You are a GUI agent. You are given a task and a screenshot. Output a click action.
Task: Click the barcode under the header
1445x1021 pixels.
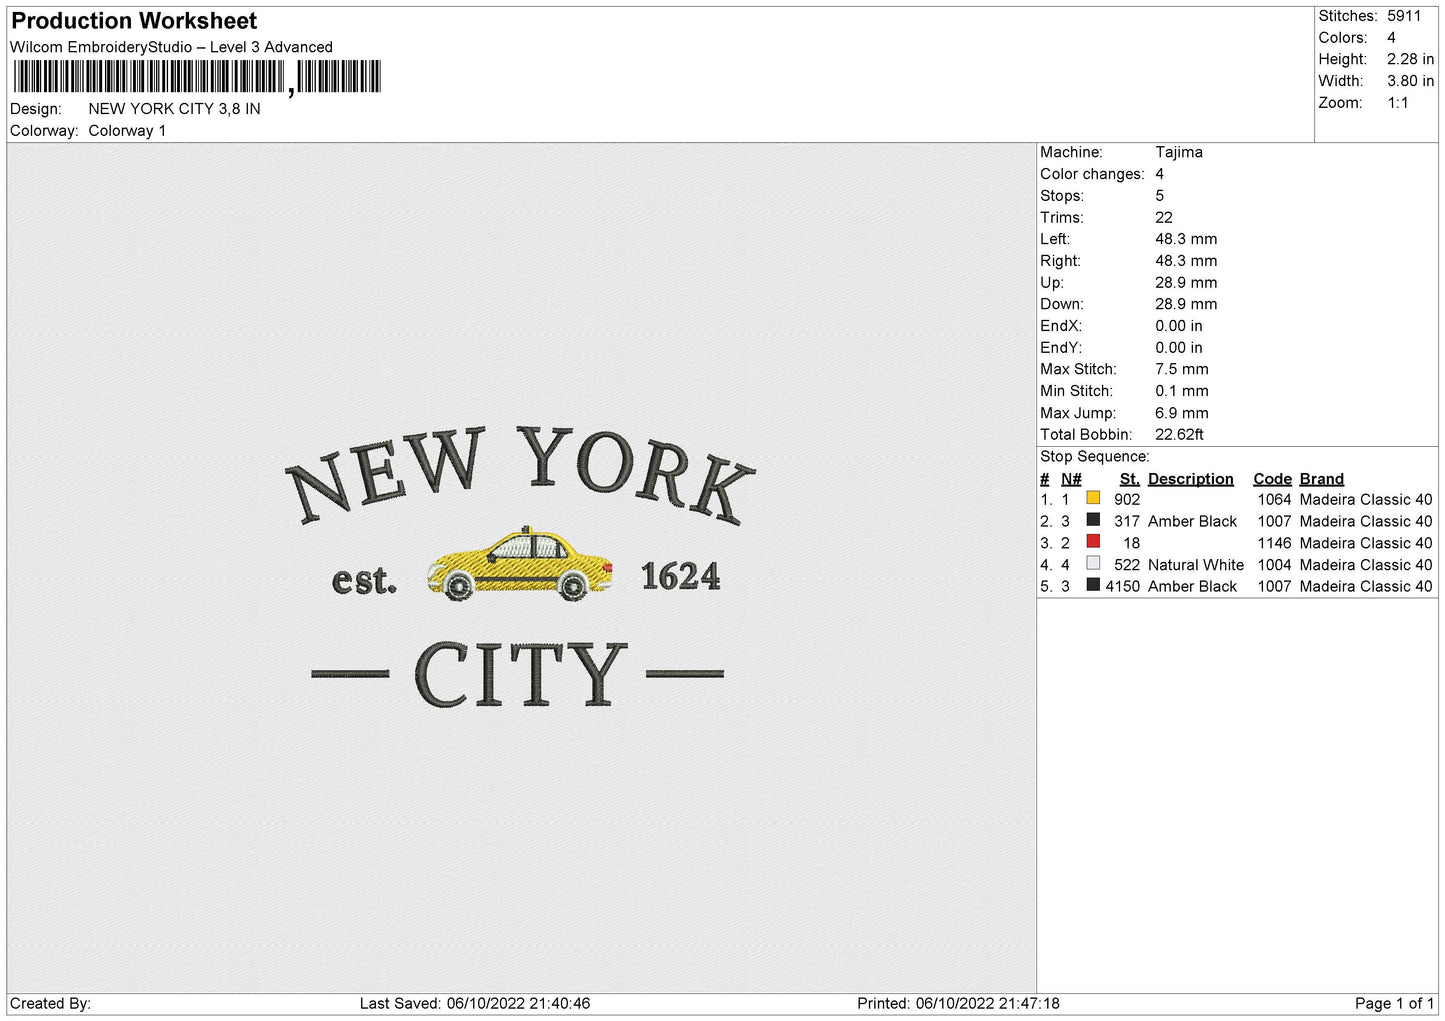tap(197, 77)
